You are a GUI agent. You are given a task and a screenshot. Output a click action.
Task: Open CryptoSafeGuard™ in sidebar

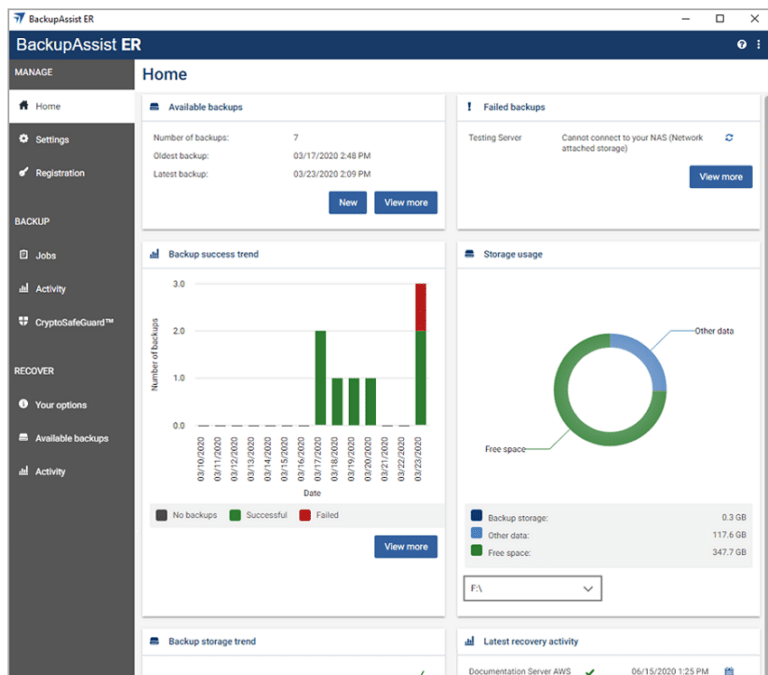coord(72,322)
